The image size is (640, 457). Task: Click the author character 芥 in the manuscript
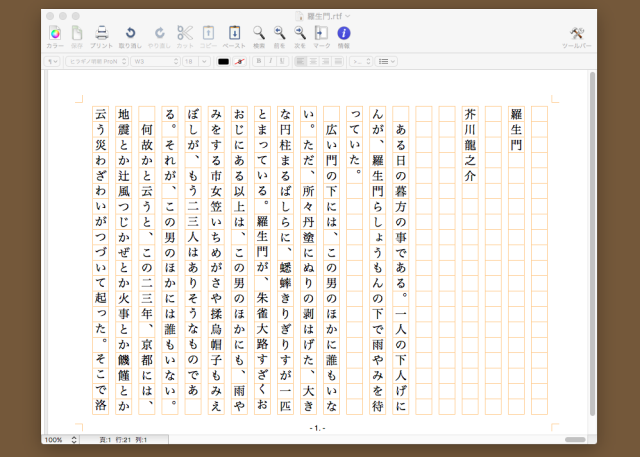click(x=470, y=114)
